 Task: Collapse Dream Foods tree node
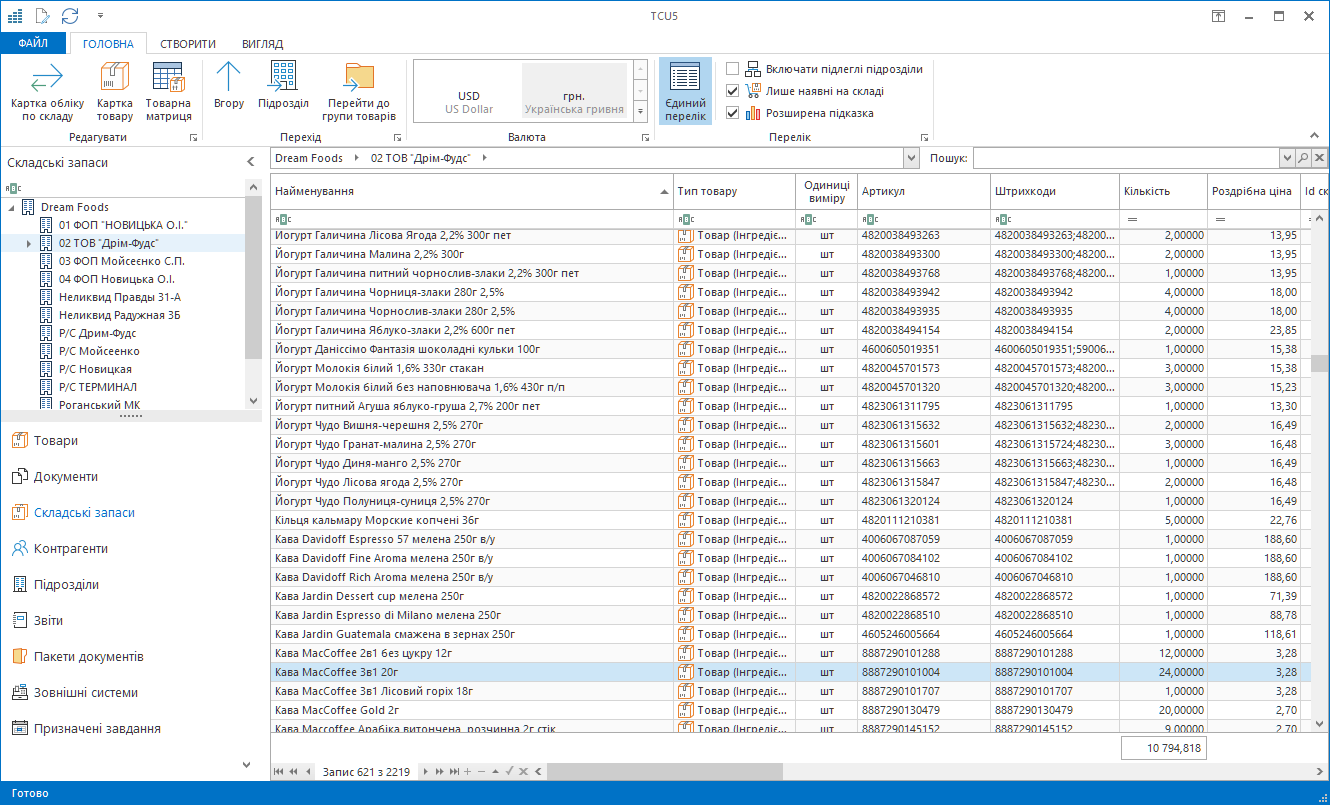pos(11,207)
